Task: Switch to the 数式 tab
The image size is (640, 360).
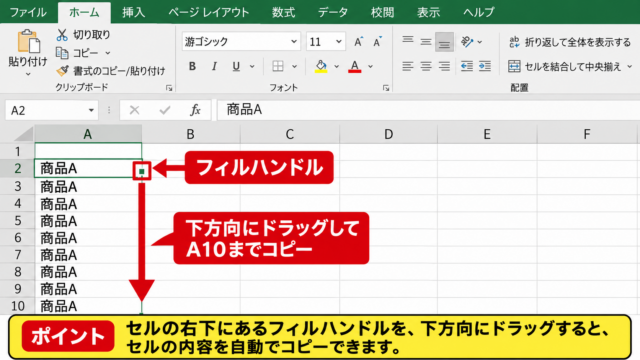Action: pos(283,12)
